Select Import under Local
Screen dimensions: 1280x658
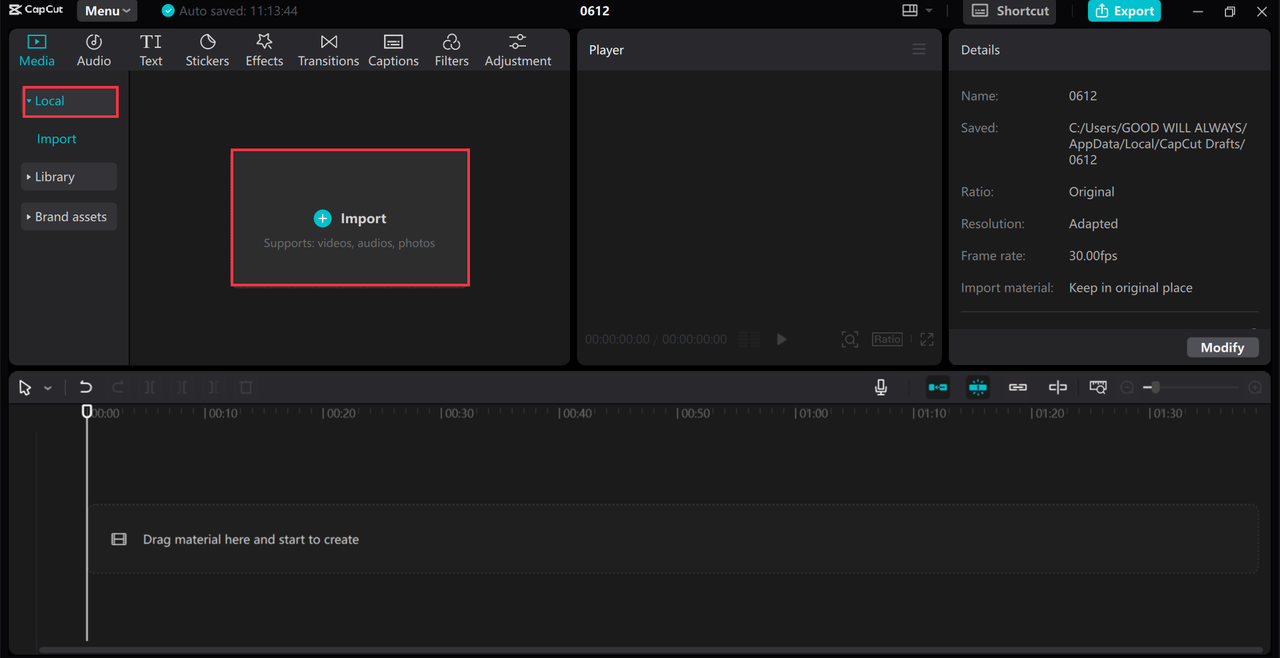pos(57,139)
